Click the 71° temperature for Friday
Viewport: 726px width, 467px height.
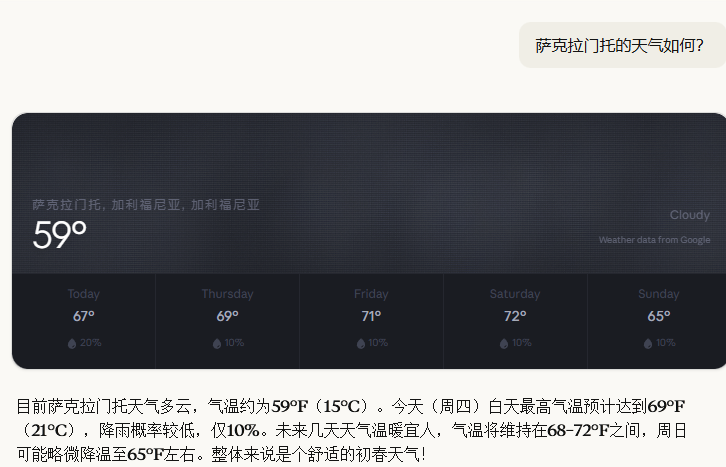coord(371,316)
